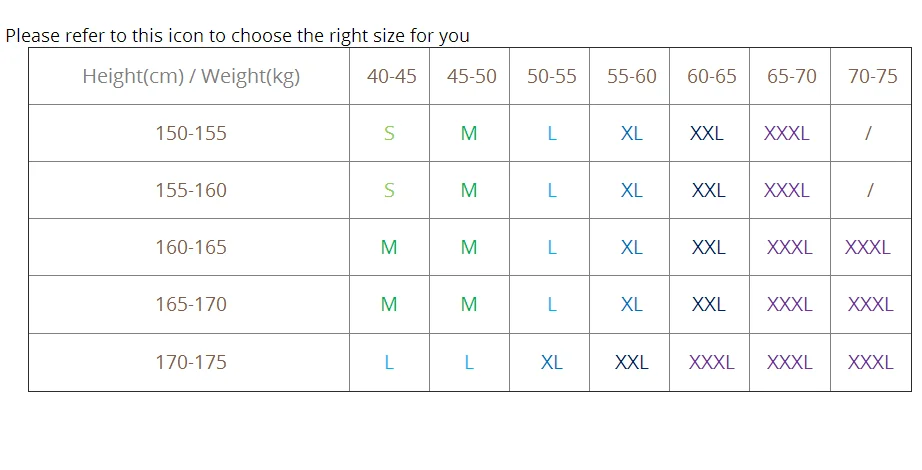Click the "Height(cm) / Weight(kg)" header cell
Viewport: 922px width, 470px height.
tap(191, 76)
